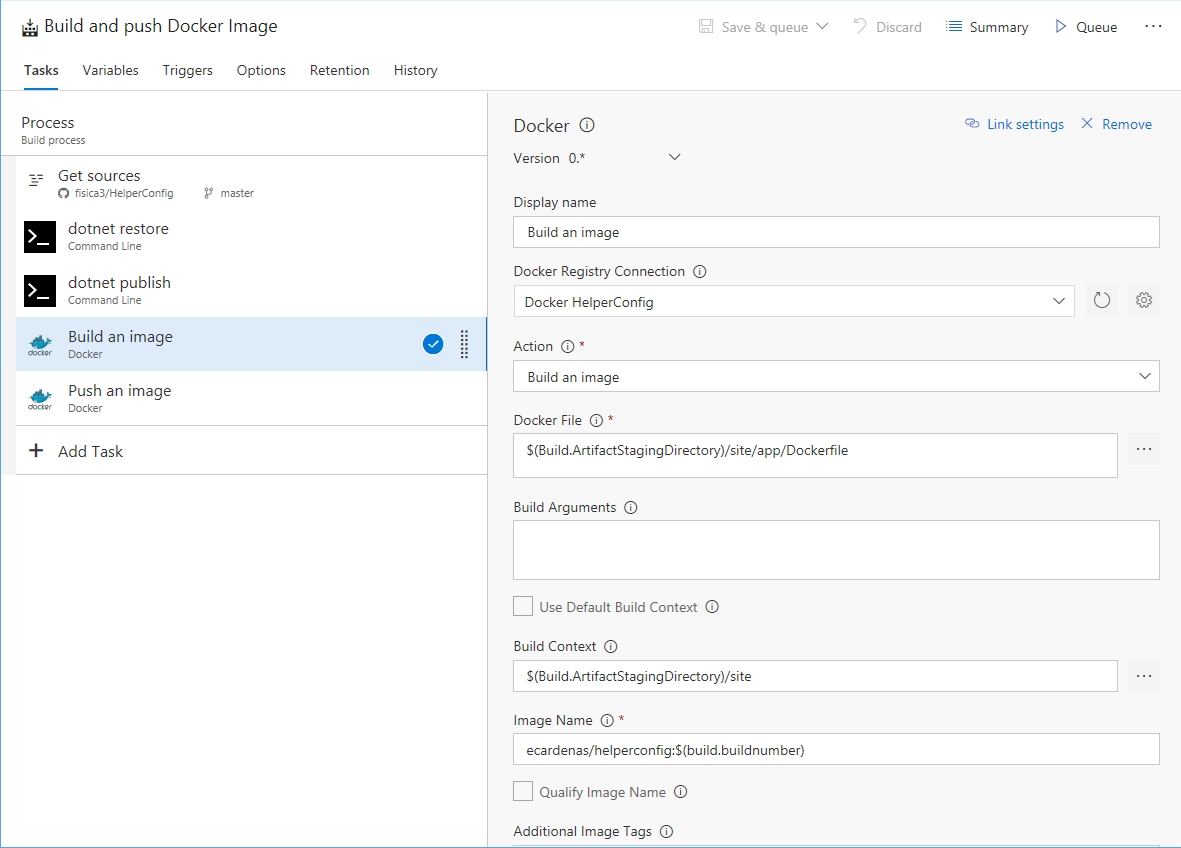The image size is (1181, 848).
Task: Click the master branch label
Action: point(237,194)
